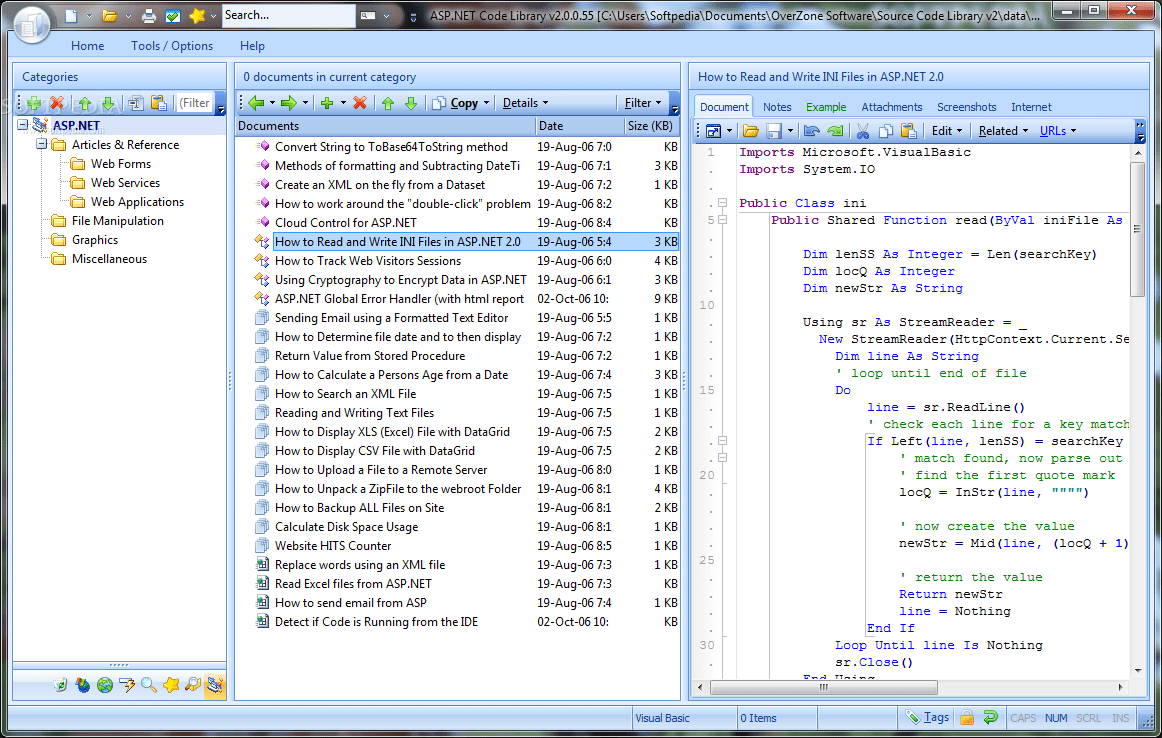
Task: Click the Tags button in status bar
Action: tap(928, 717)
